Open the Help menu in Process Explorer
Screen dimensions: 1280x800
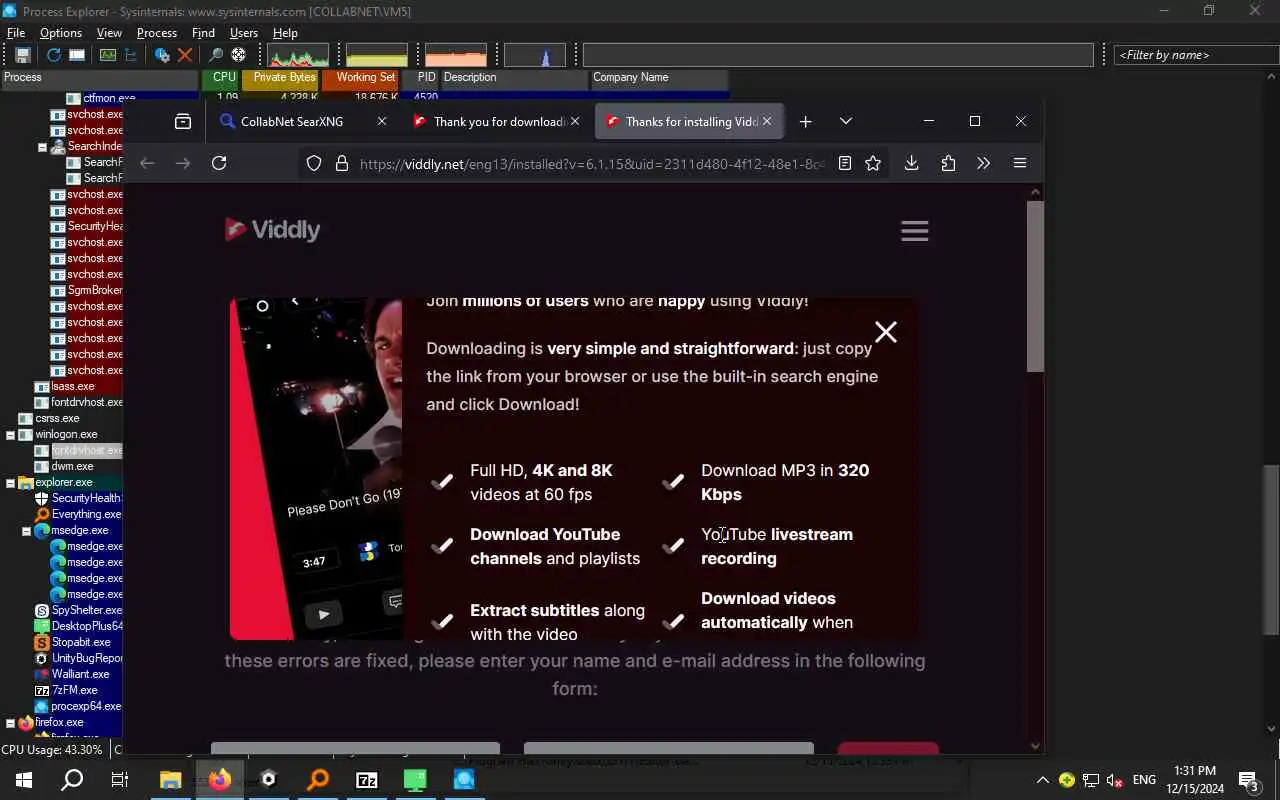pos(285,33)
